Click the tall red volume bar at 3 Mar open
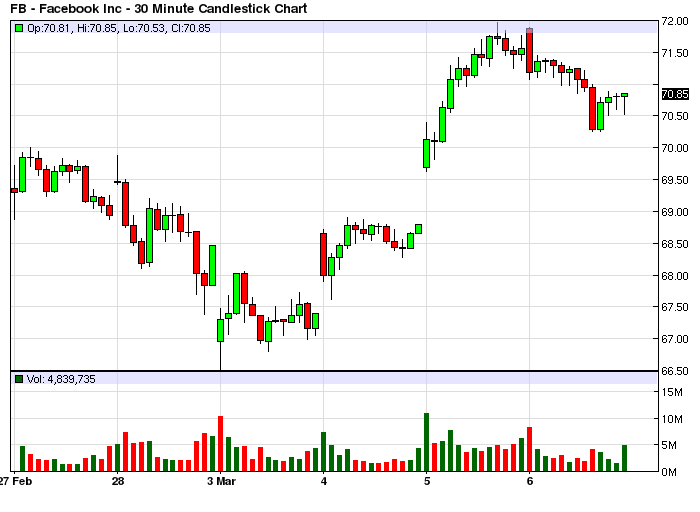 221,444
